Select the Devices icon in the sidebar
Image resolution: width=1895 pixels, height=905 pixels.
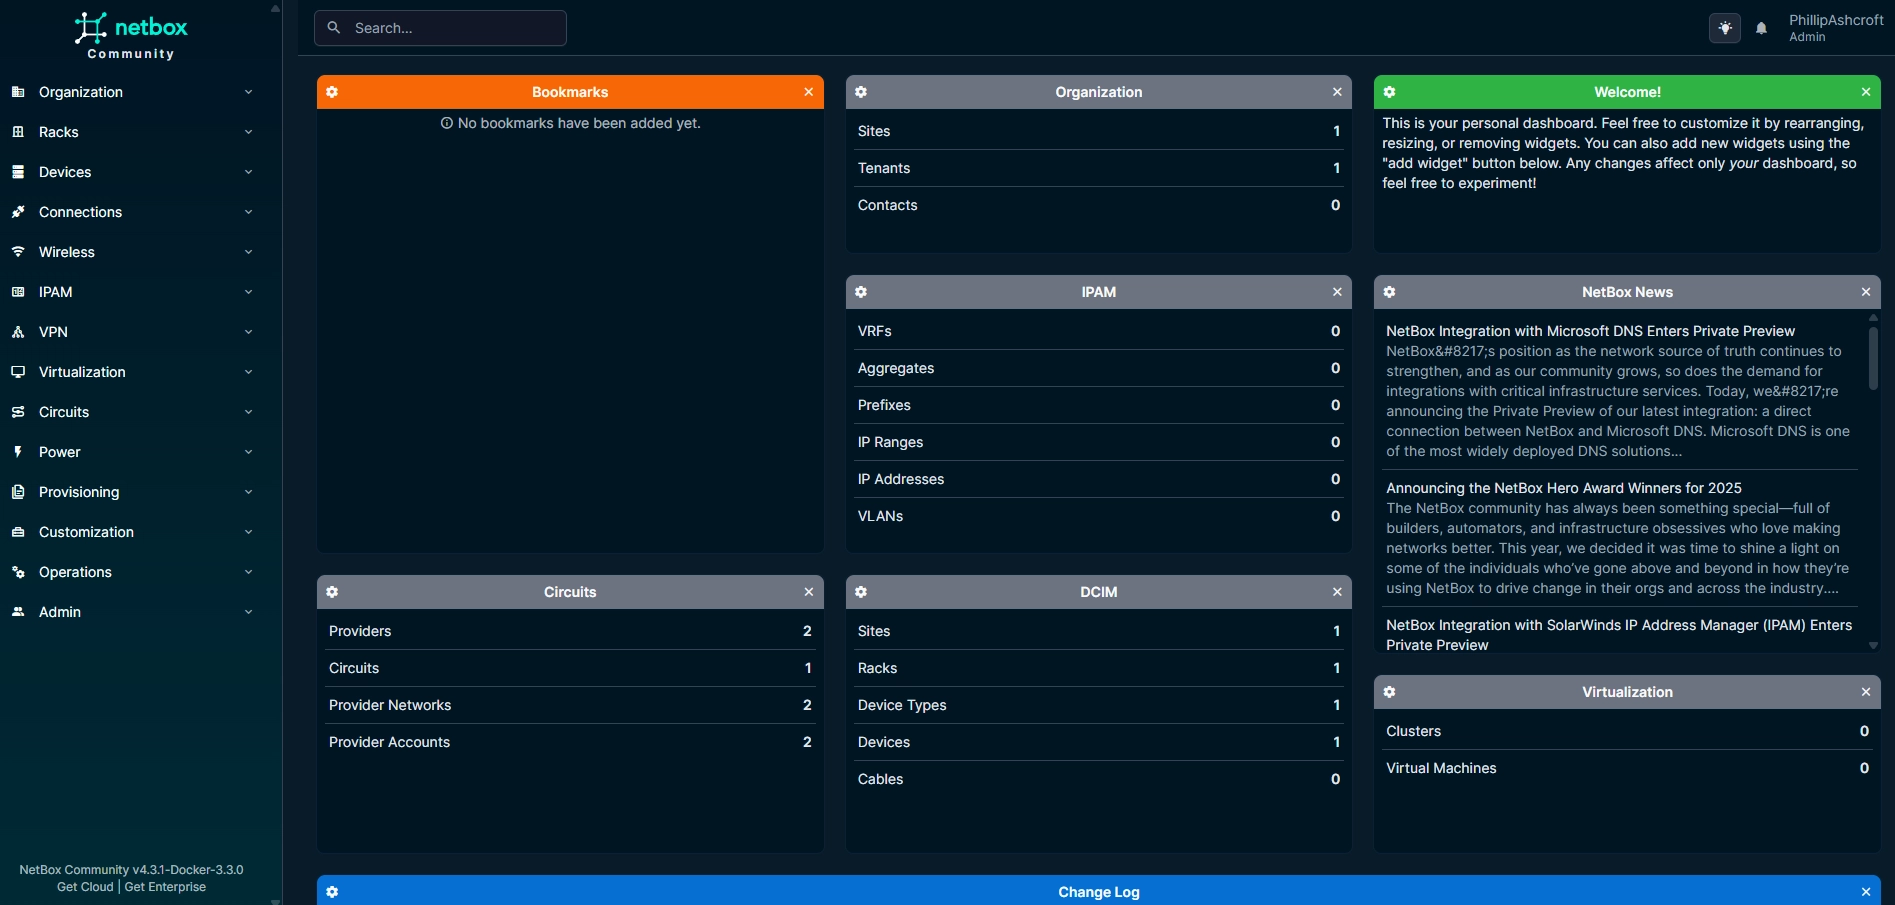click(x=18, y=172)
